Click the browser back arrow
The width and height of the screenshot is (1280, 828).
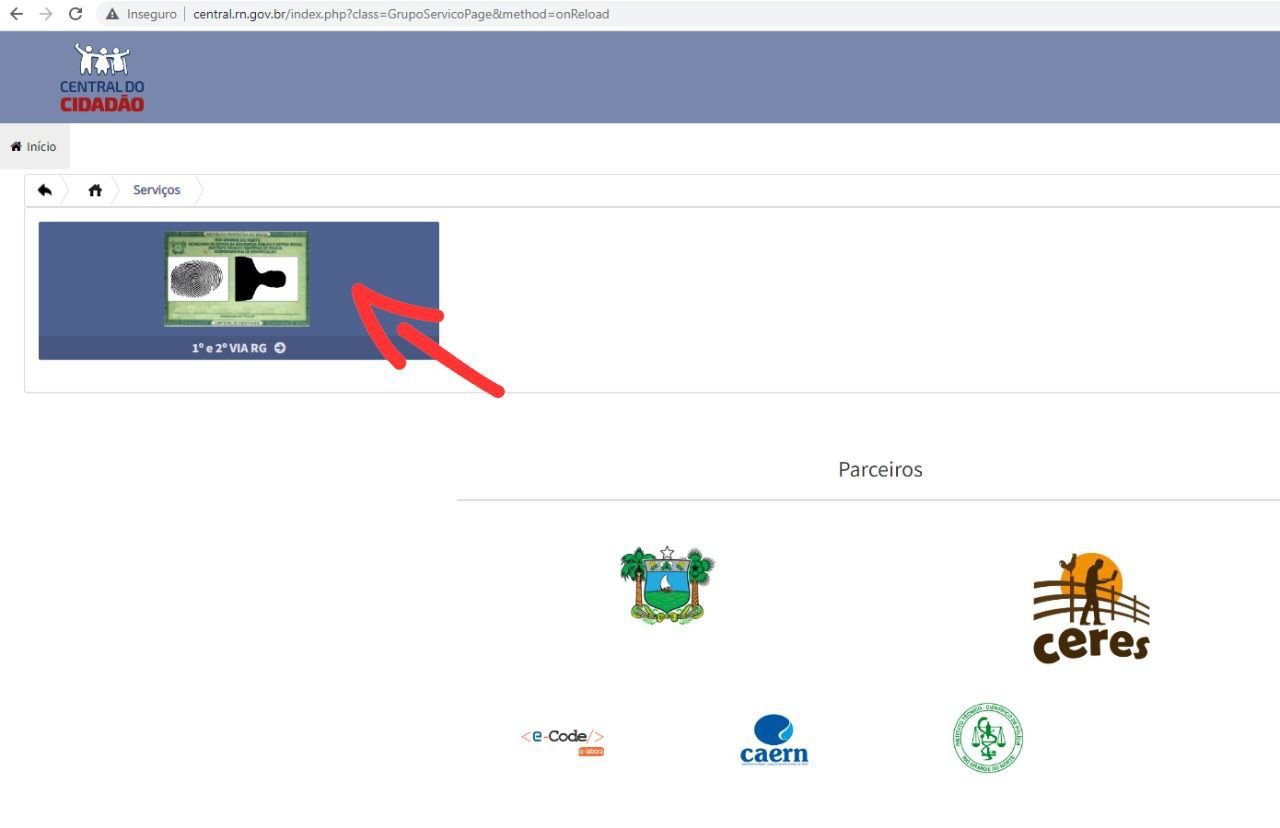pos(16,14)
